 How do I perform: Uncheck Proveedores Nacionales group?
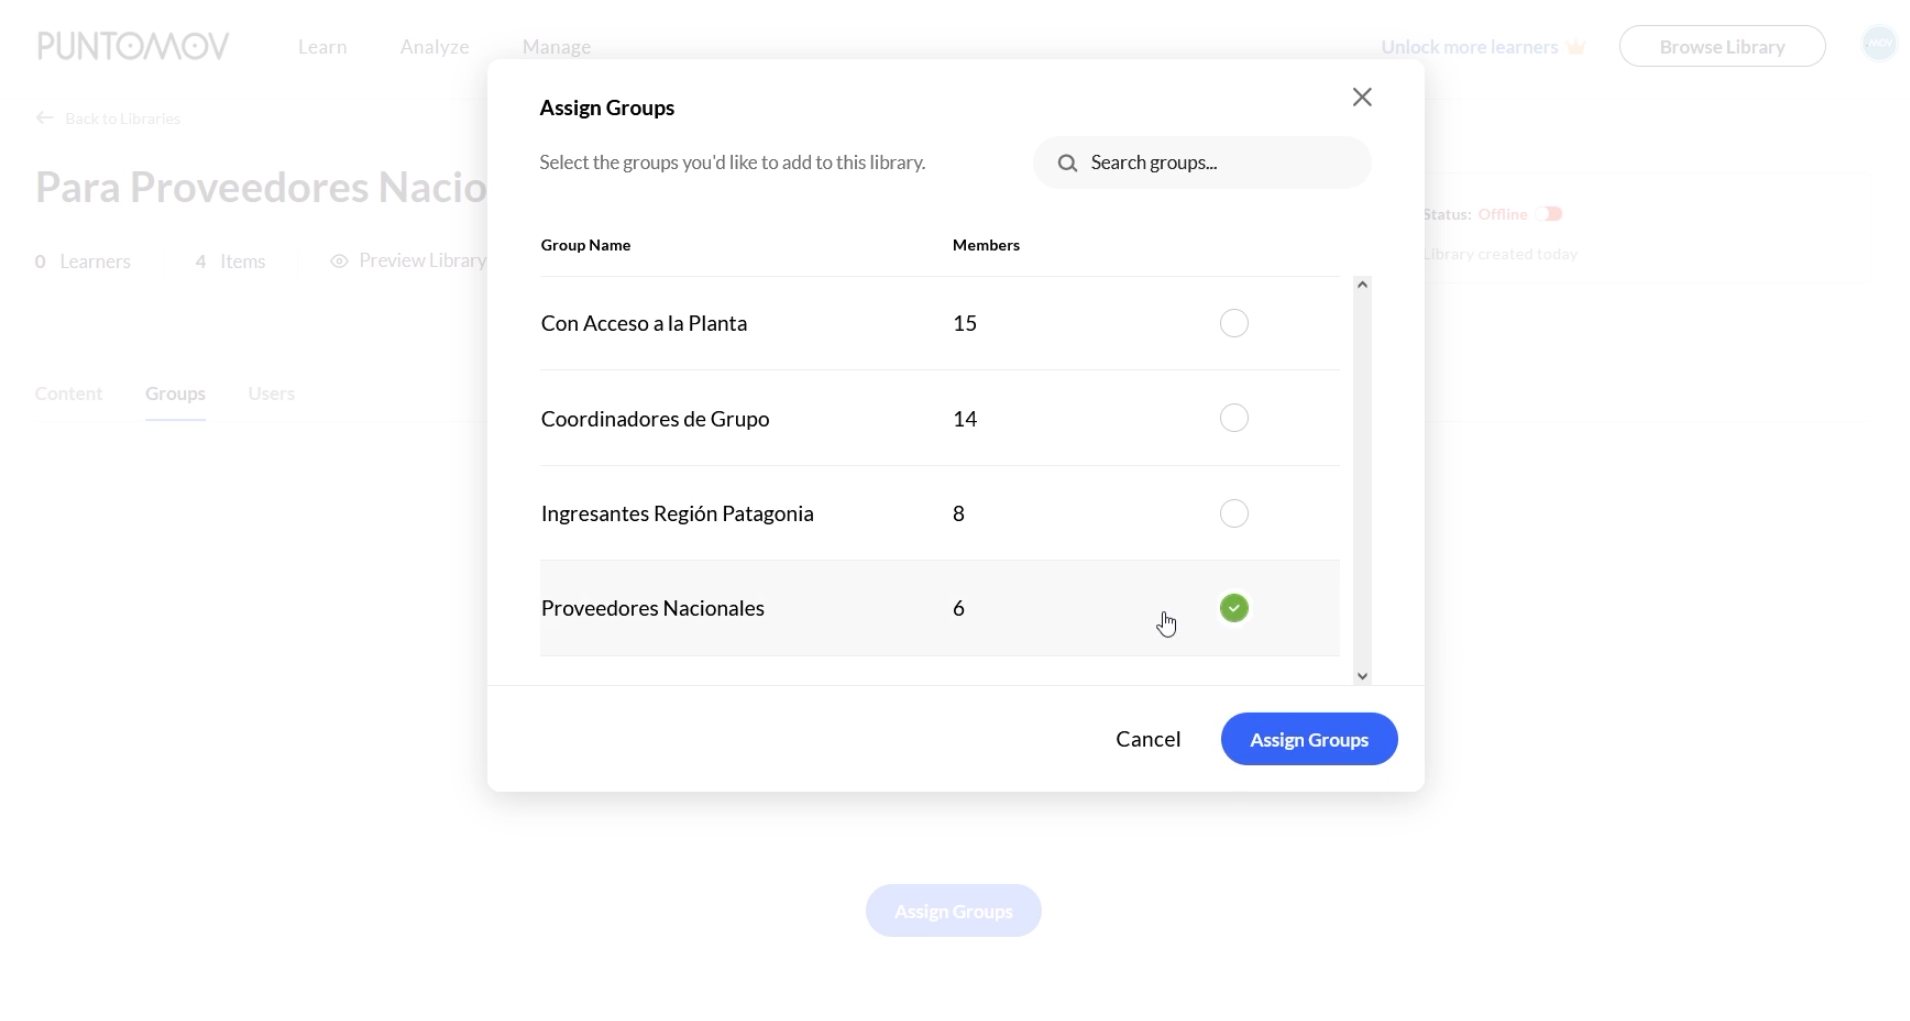point(1234,608)
